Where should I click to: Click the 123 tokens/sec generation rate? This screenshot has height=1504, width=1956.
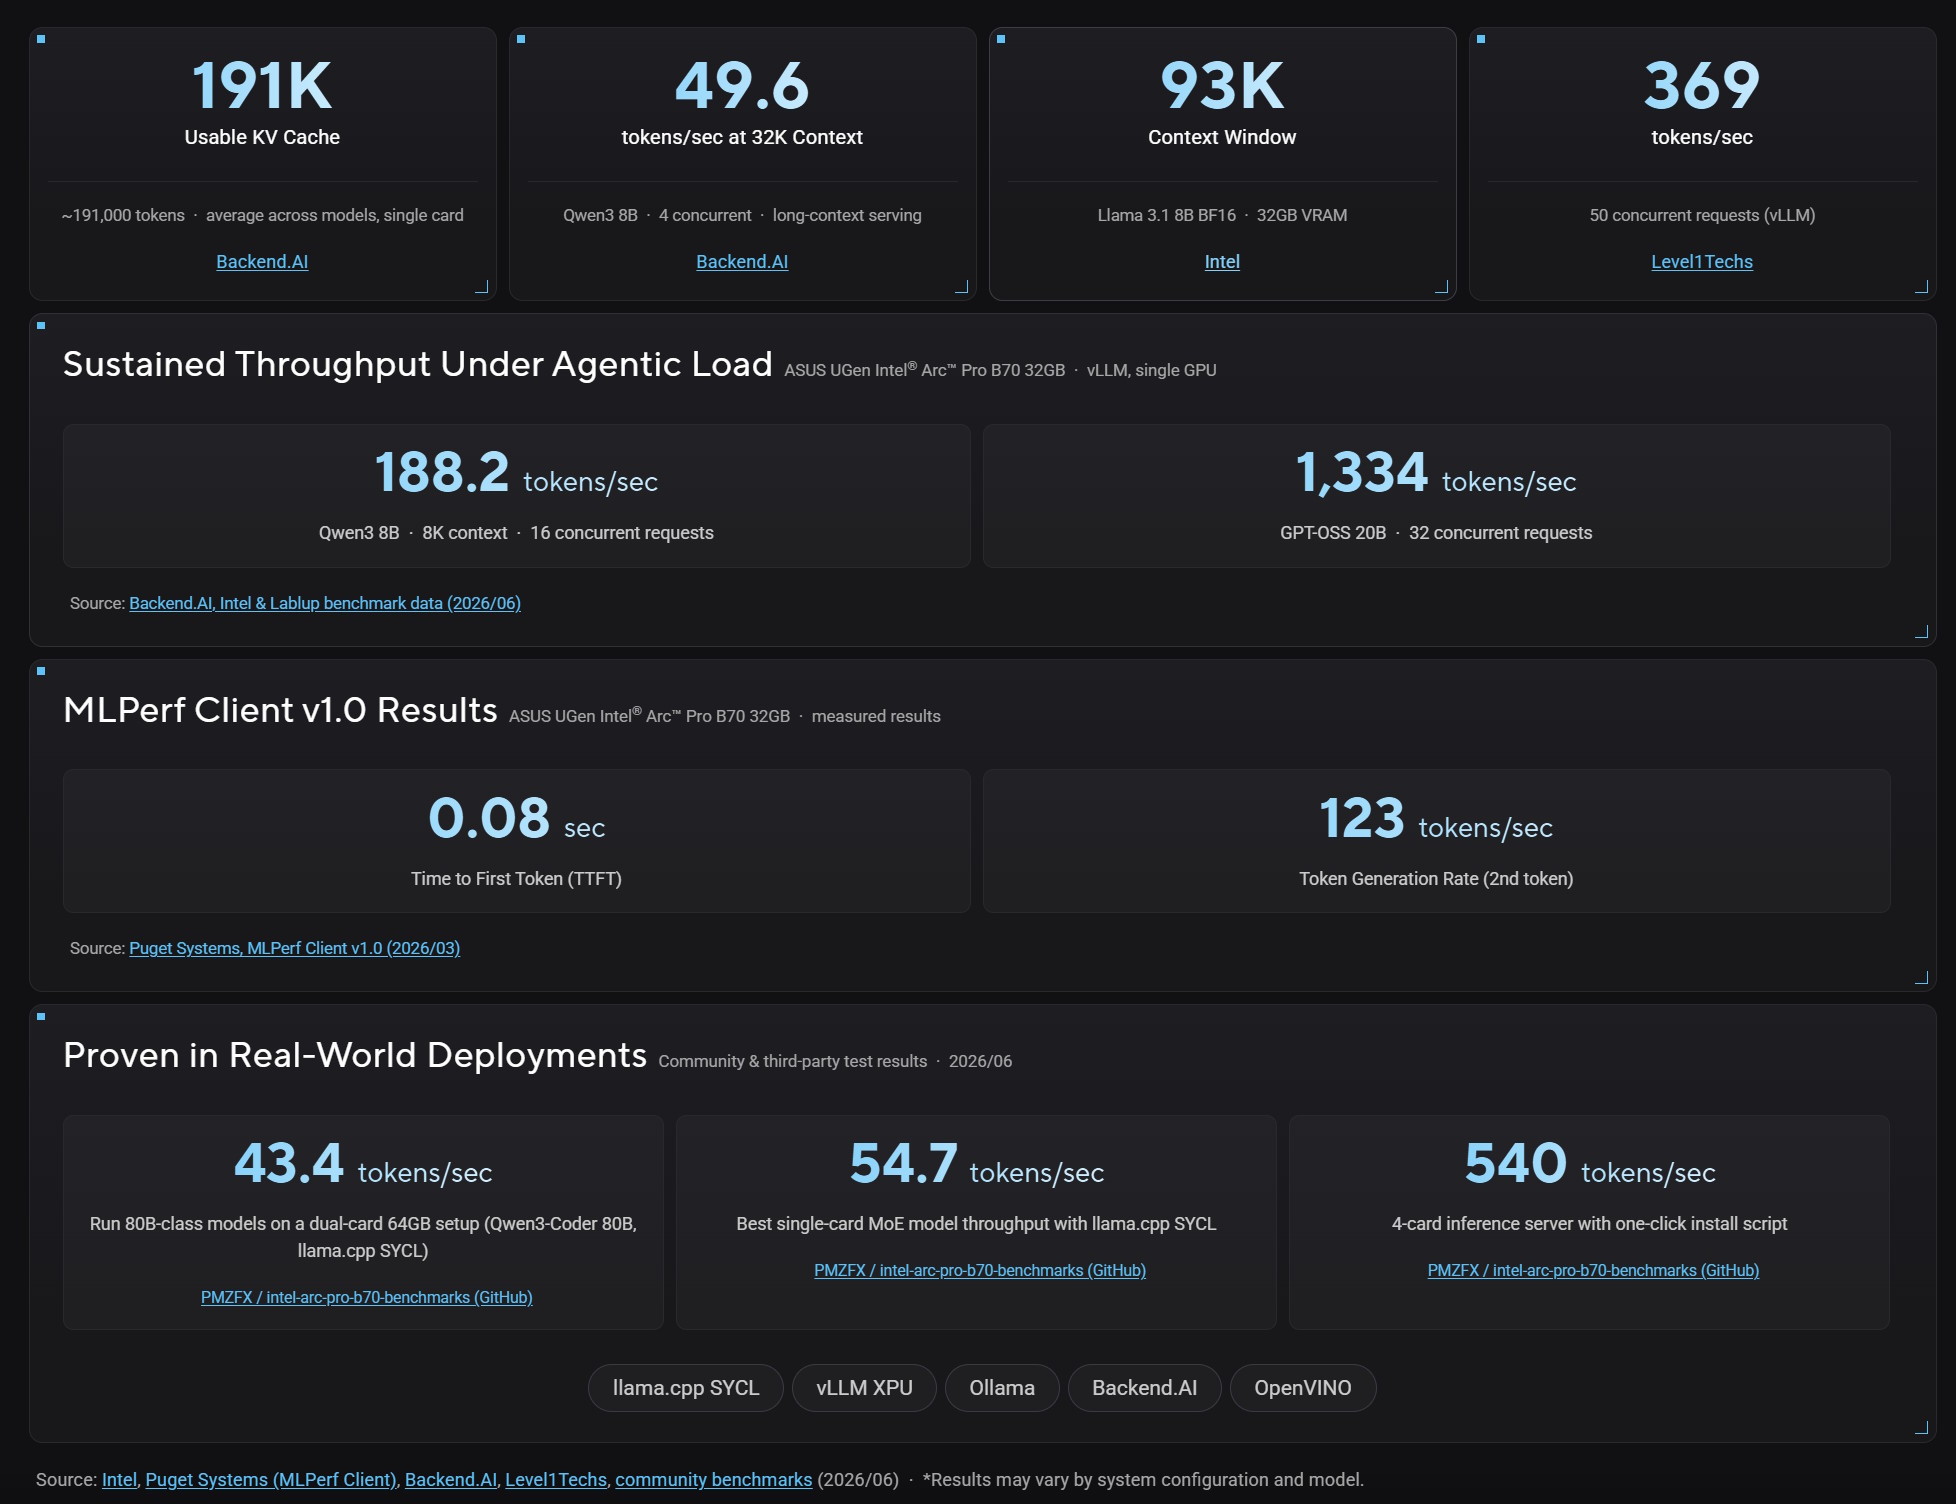click(x=1436, y=818)
